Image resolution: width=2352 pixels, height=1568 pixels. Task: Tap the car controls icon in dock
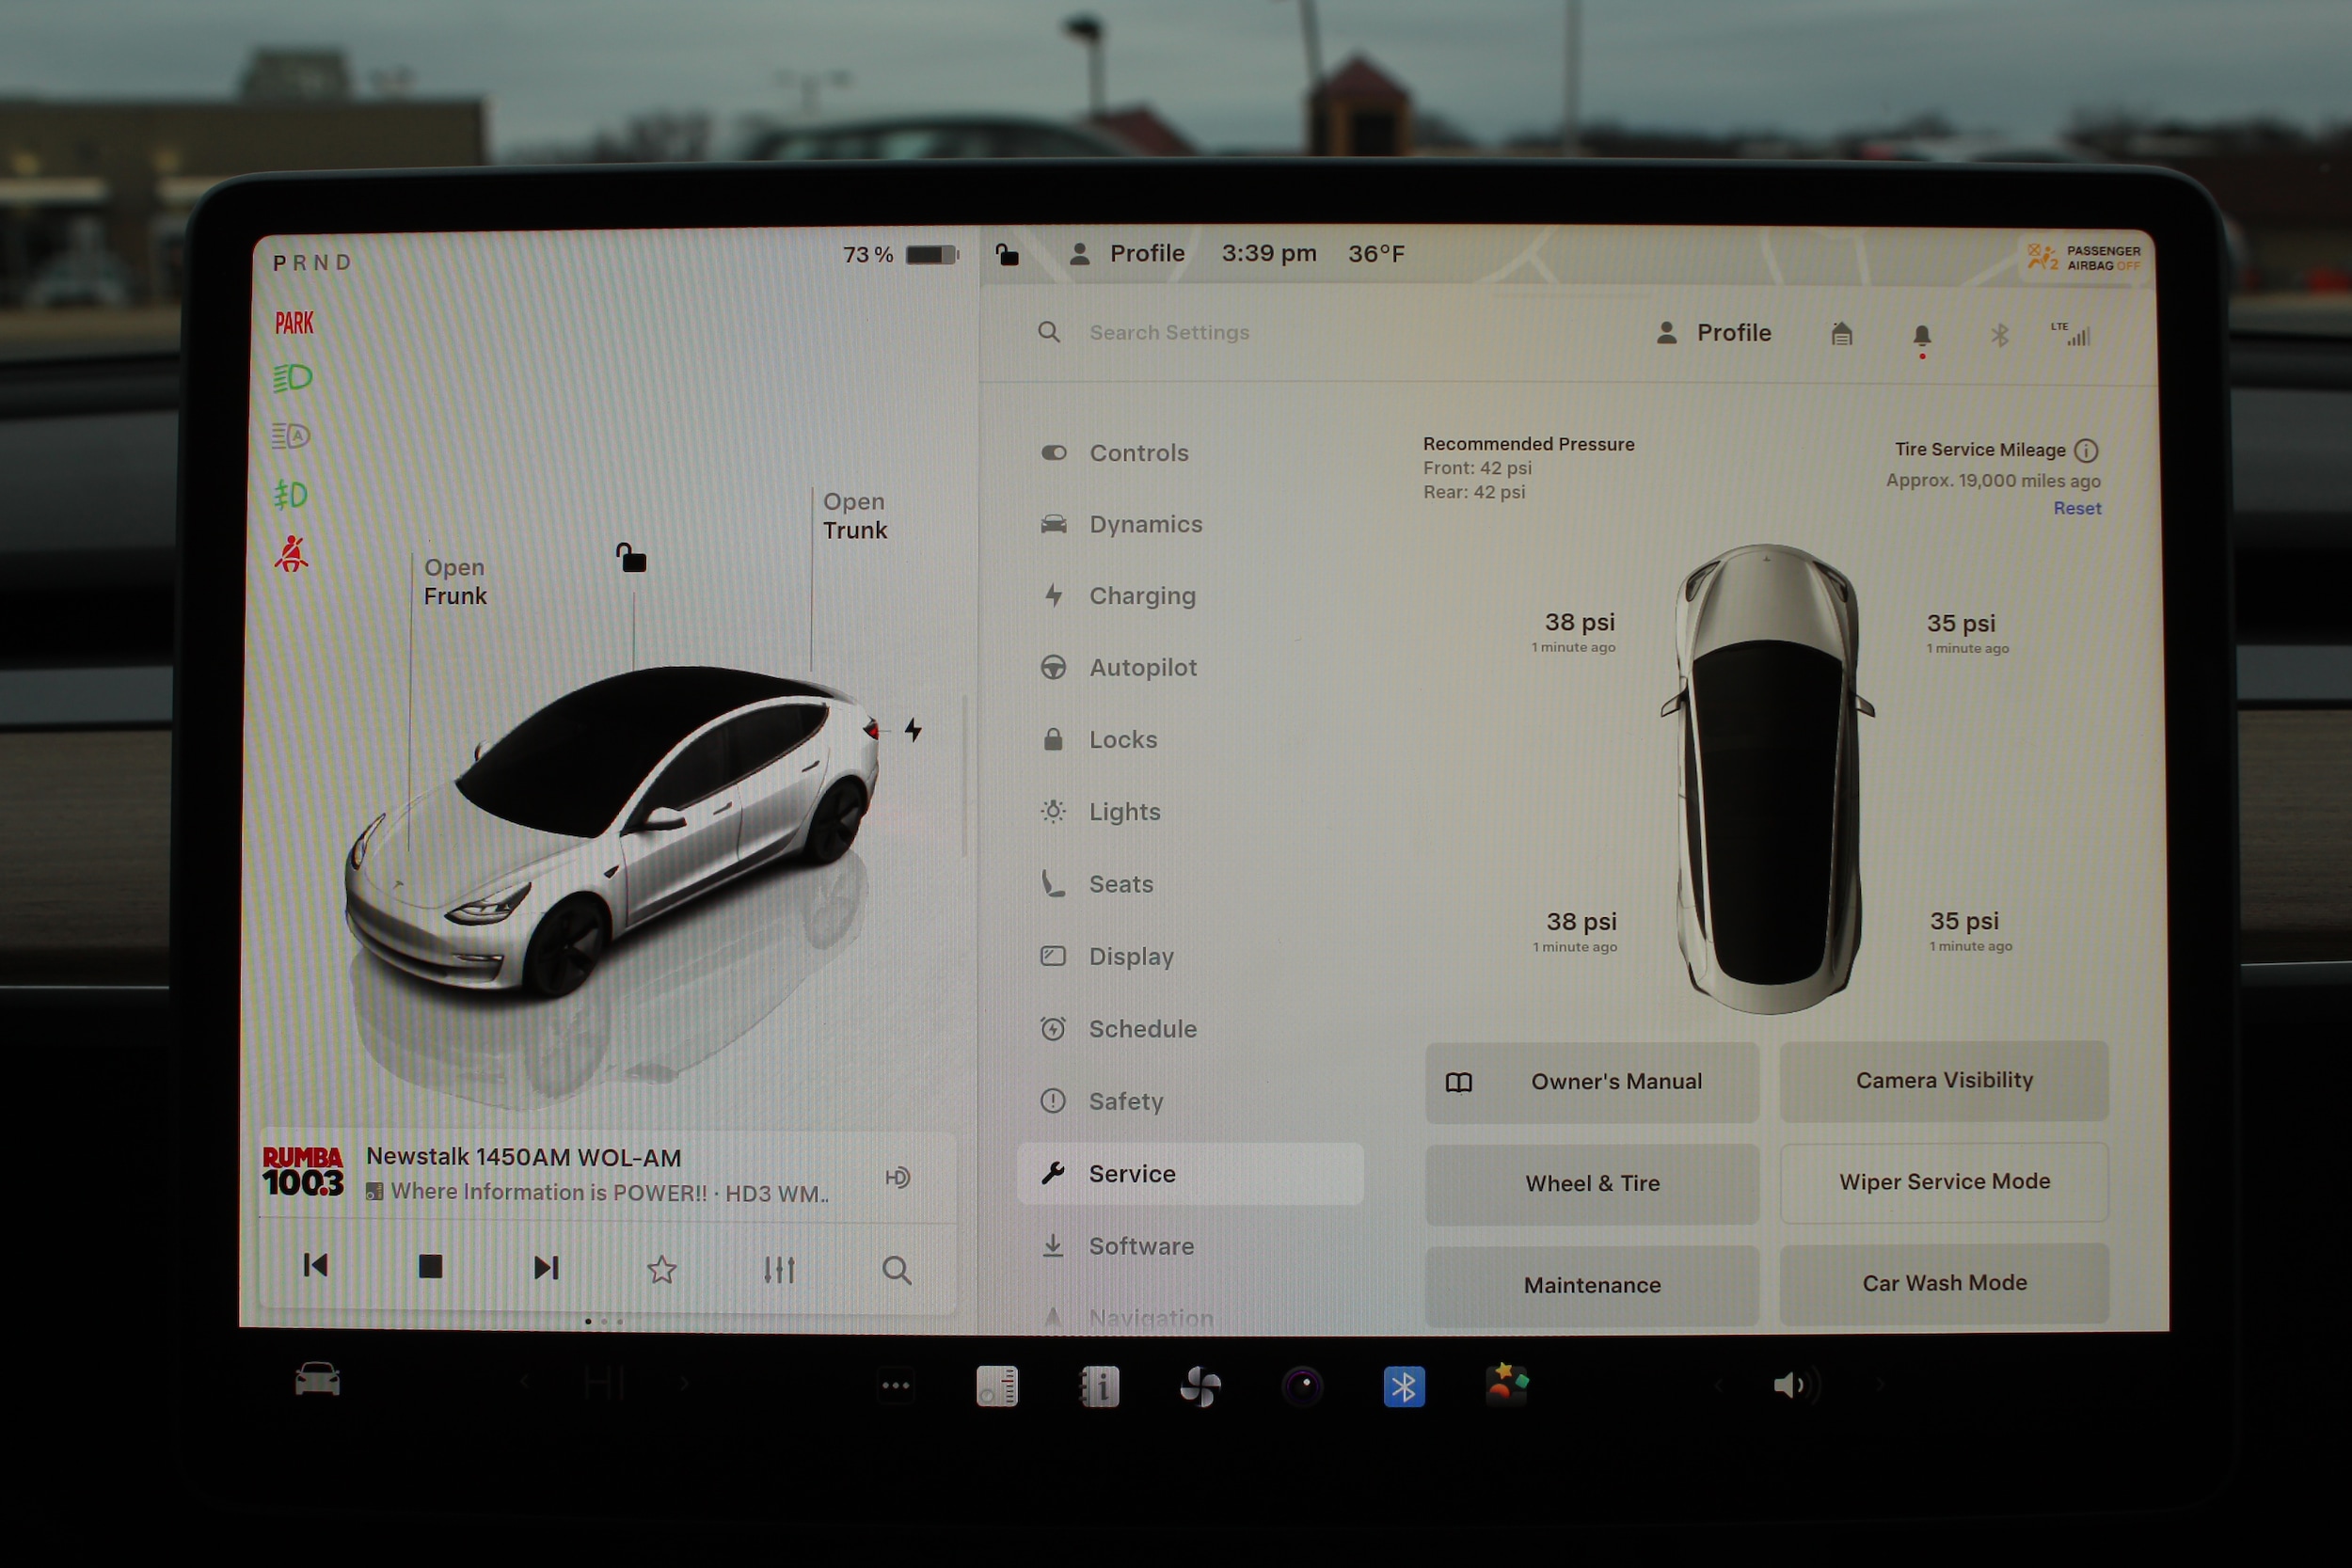click(x=317, y=1380)
